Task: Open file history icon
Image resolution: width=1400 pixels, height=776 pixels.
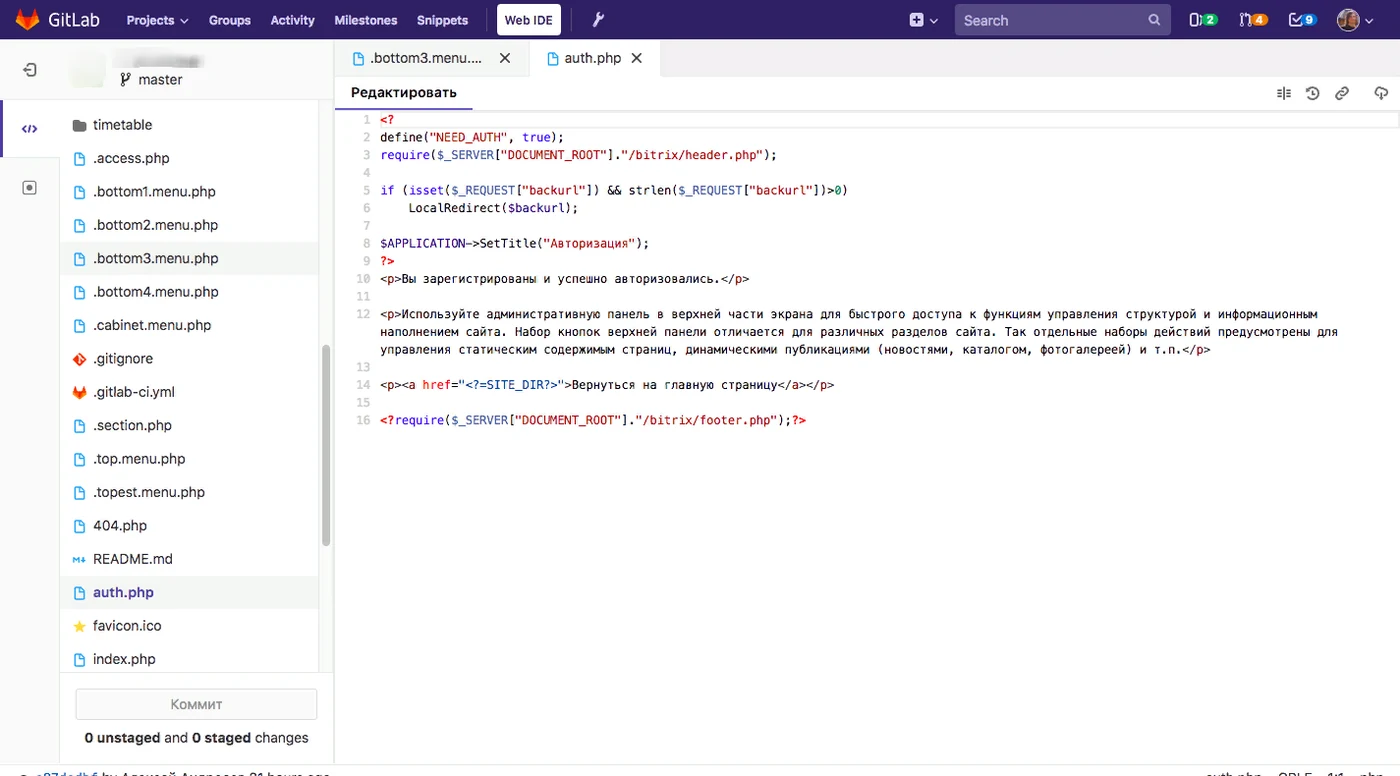Action: (x=1313, y=93)
